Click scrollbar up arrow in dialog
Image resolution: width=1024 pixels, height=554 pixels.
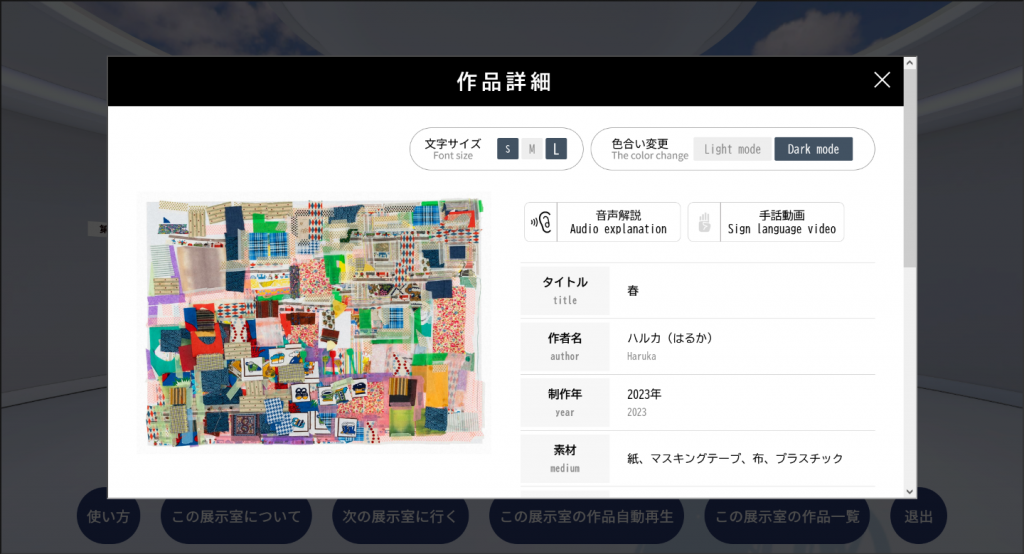coord(909,63)
